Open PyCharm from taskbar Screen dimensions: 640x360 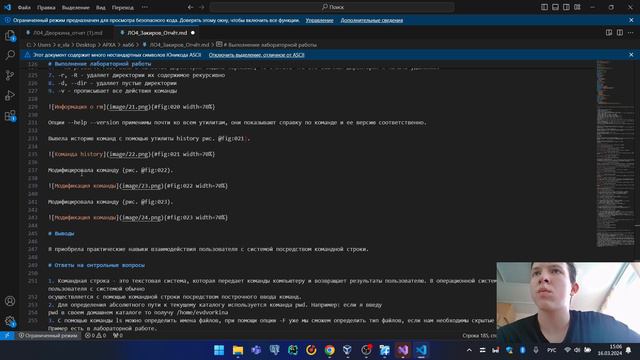tap(293, 350)
